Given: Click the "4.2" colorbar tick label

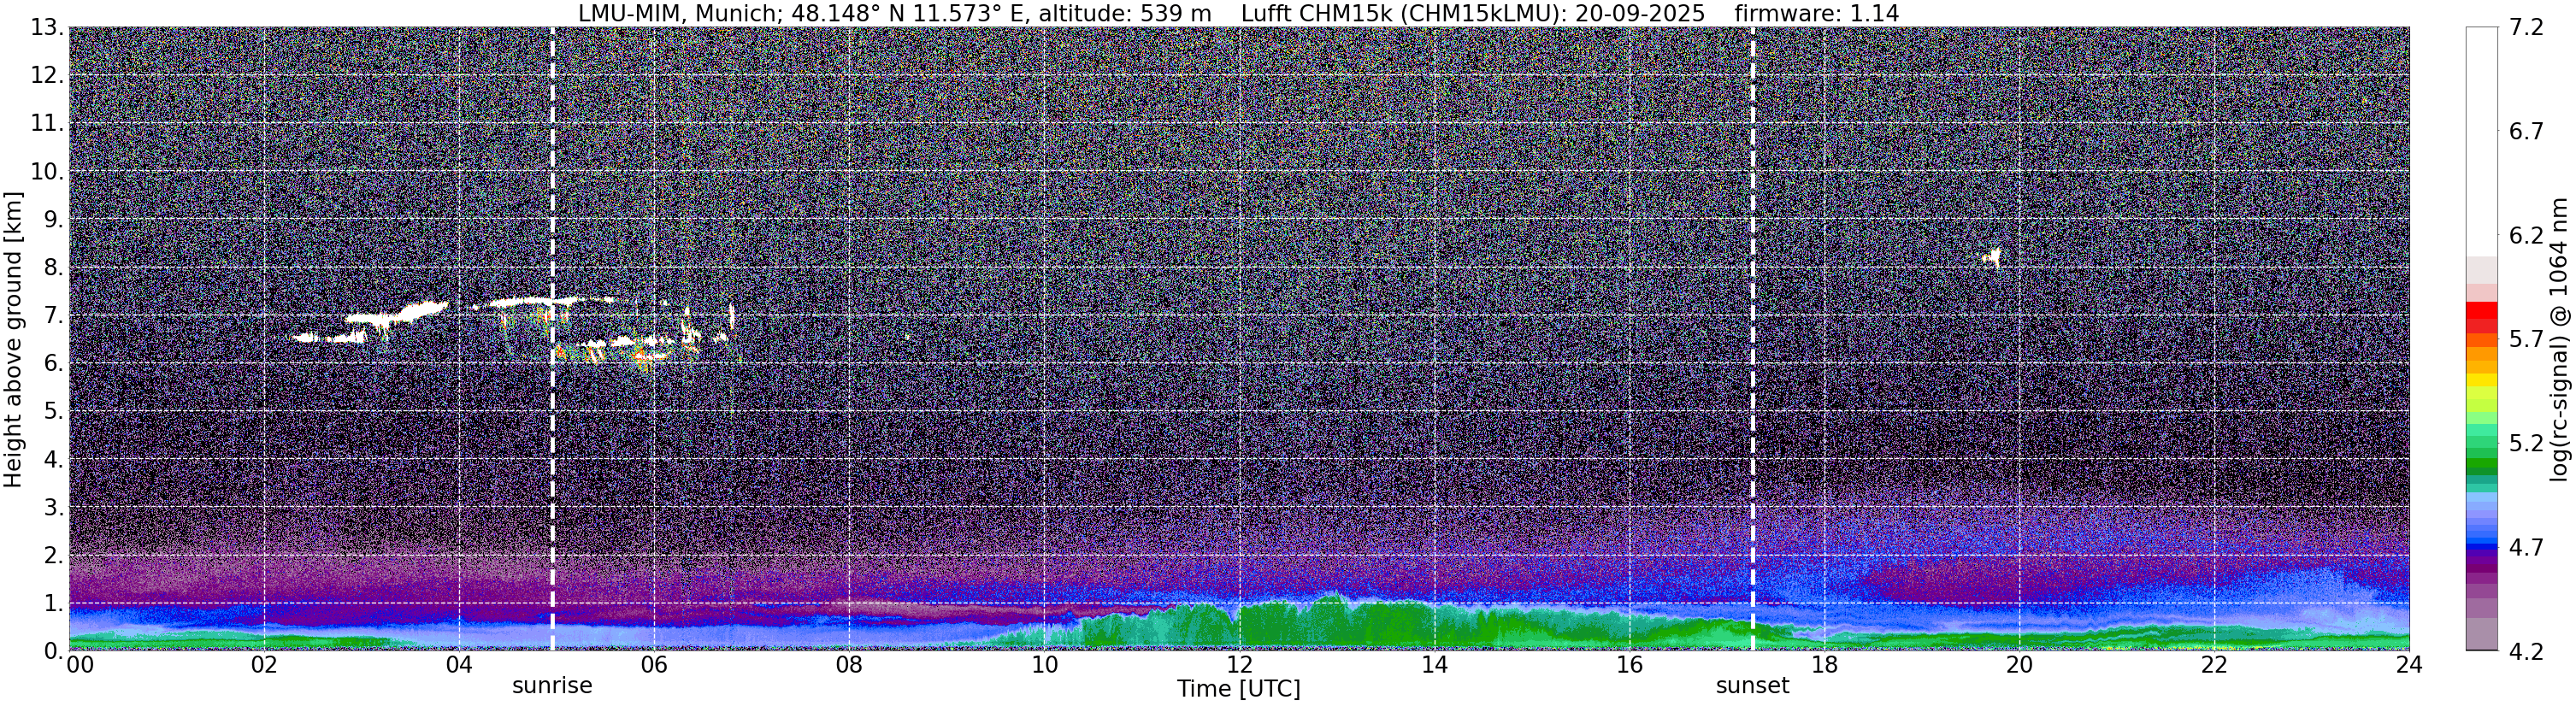Looking at the screenshot, I should (x=2526, y=651).
